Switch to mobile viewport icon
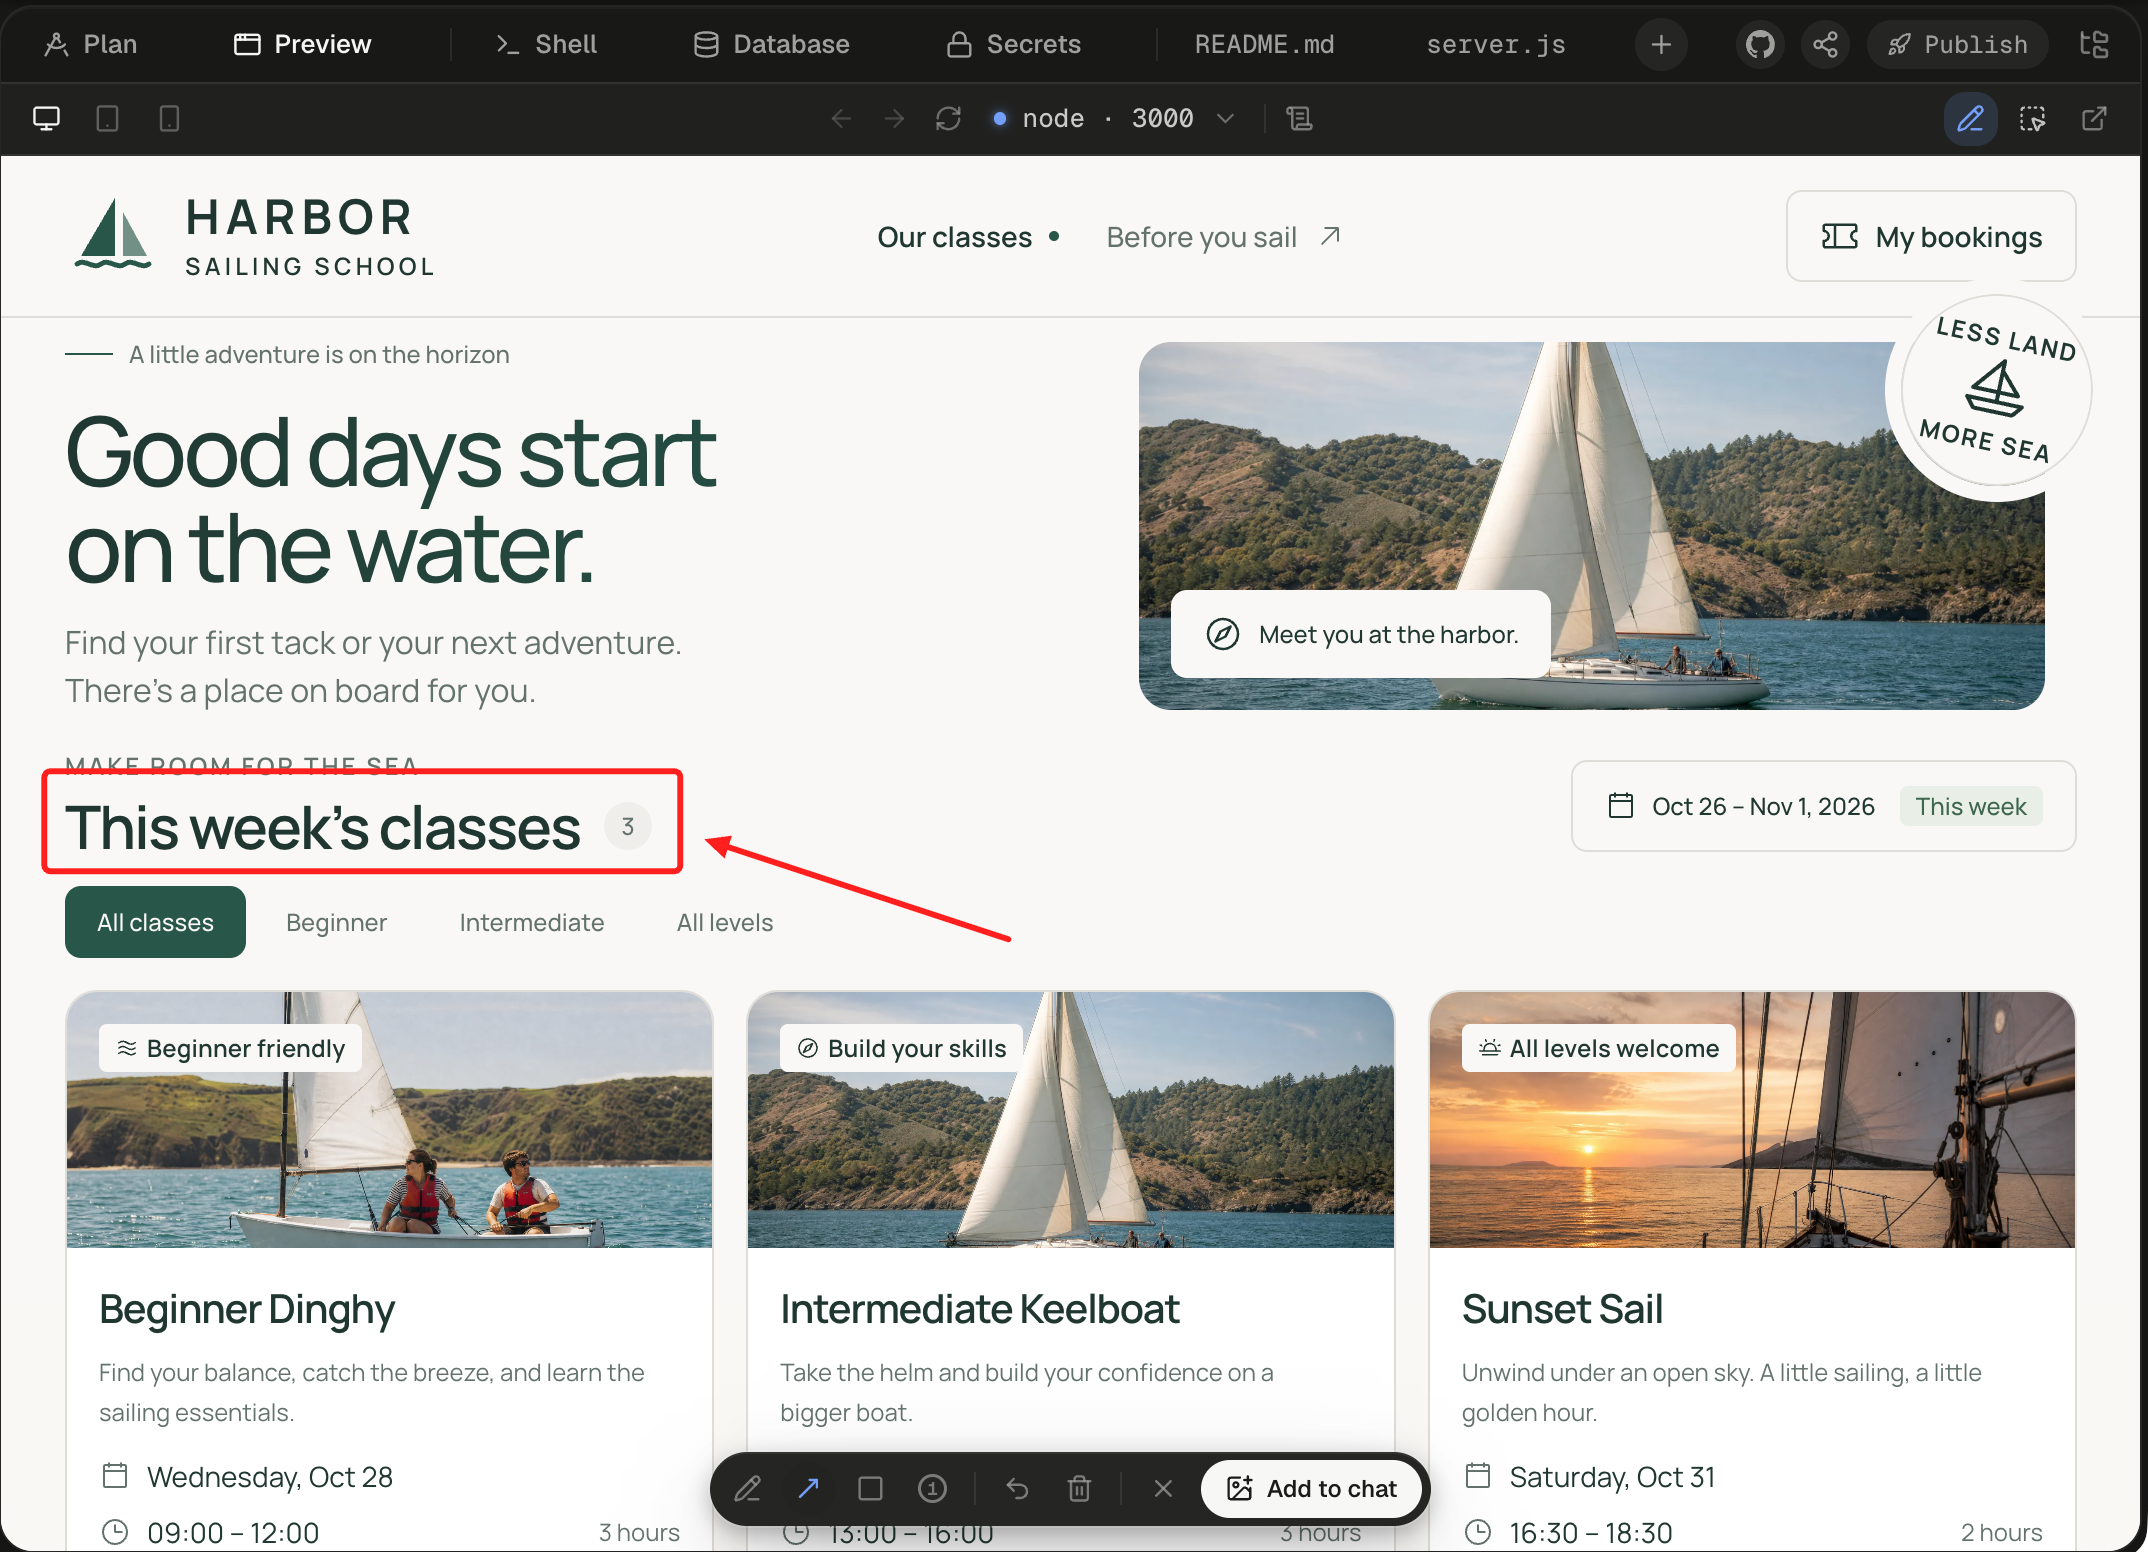2148x1552 pixels. [169, 119]
